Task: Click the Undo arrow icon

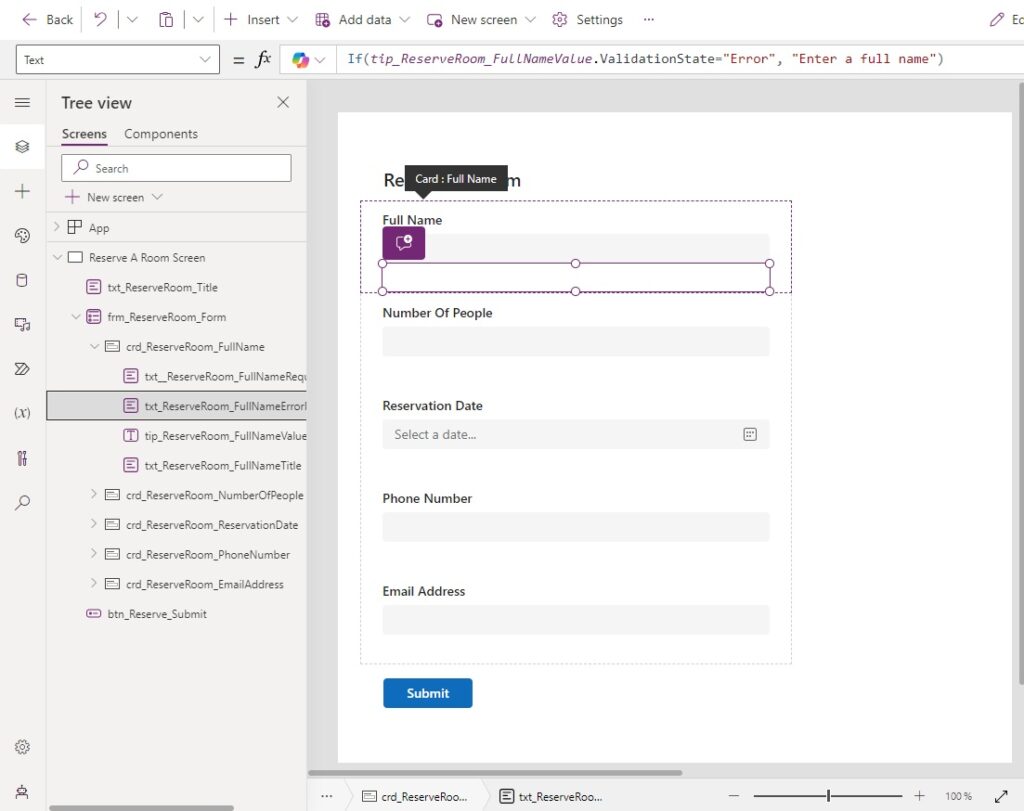Action: pyautogui.click(x=100, y=20)
